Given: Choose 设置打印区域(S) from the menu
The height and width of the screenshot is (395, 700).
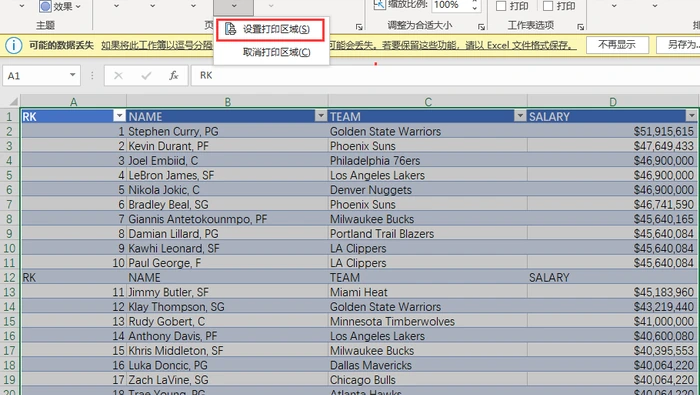Looking at the screenshot, I should coord(271,29).
